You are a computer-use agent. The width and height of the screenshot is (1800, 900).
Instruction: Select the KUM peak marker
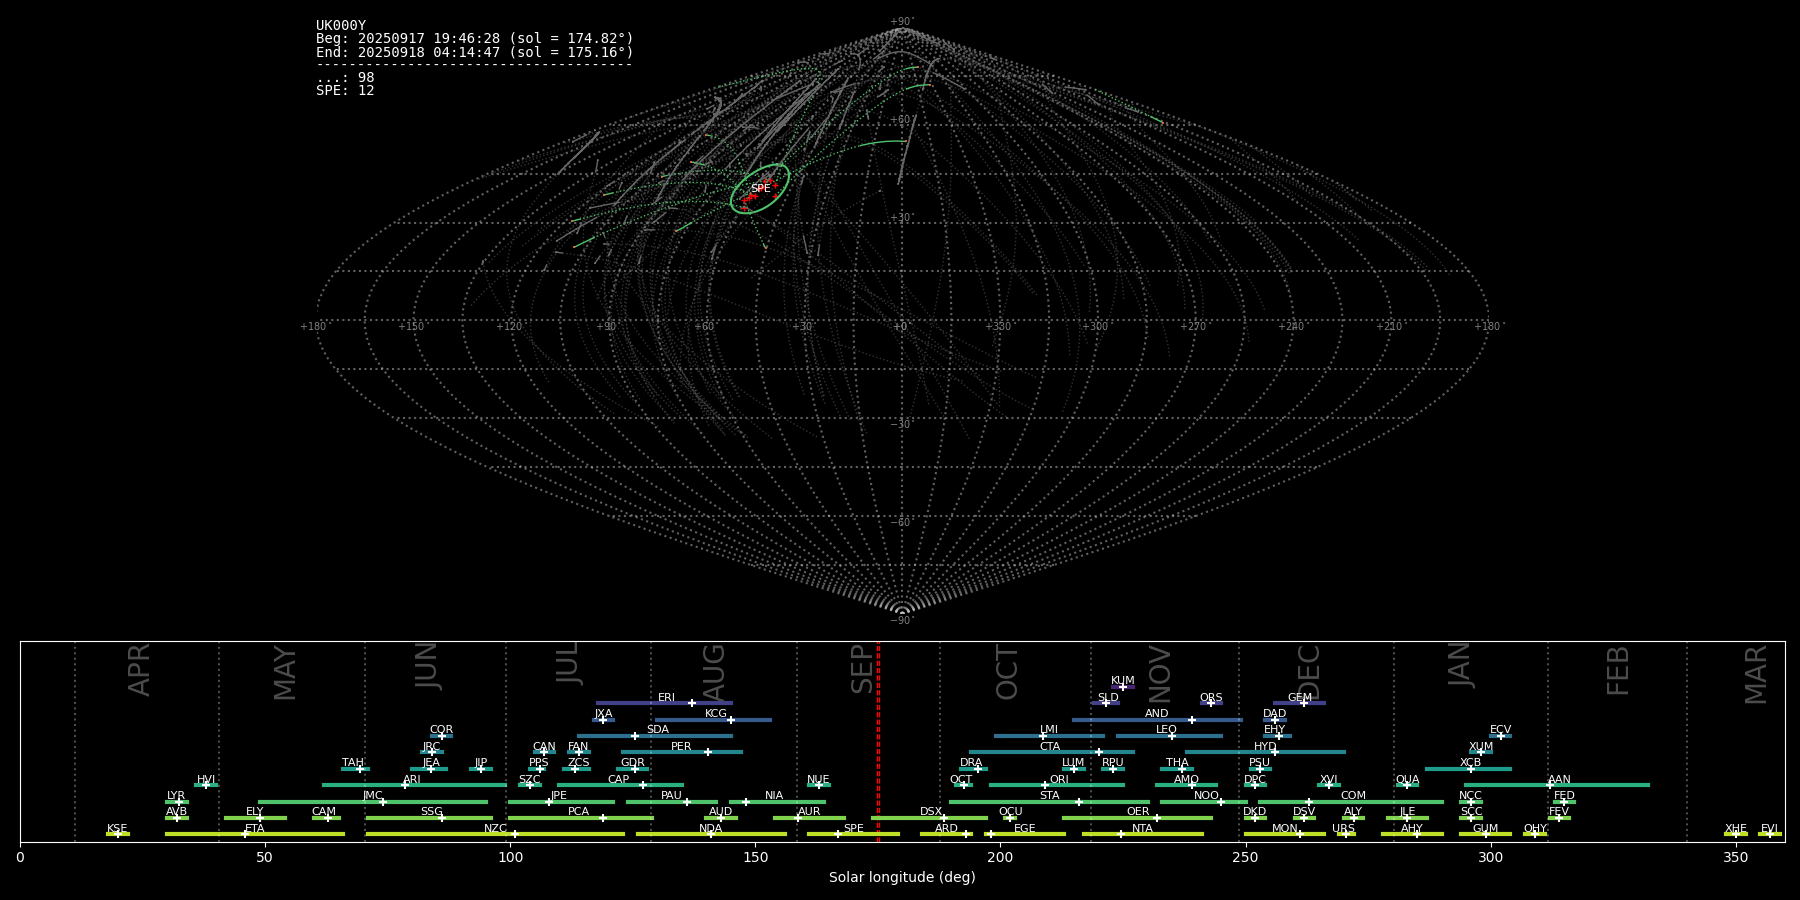pyautogui.click(x=1123, y=687)
